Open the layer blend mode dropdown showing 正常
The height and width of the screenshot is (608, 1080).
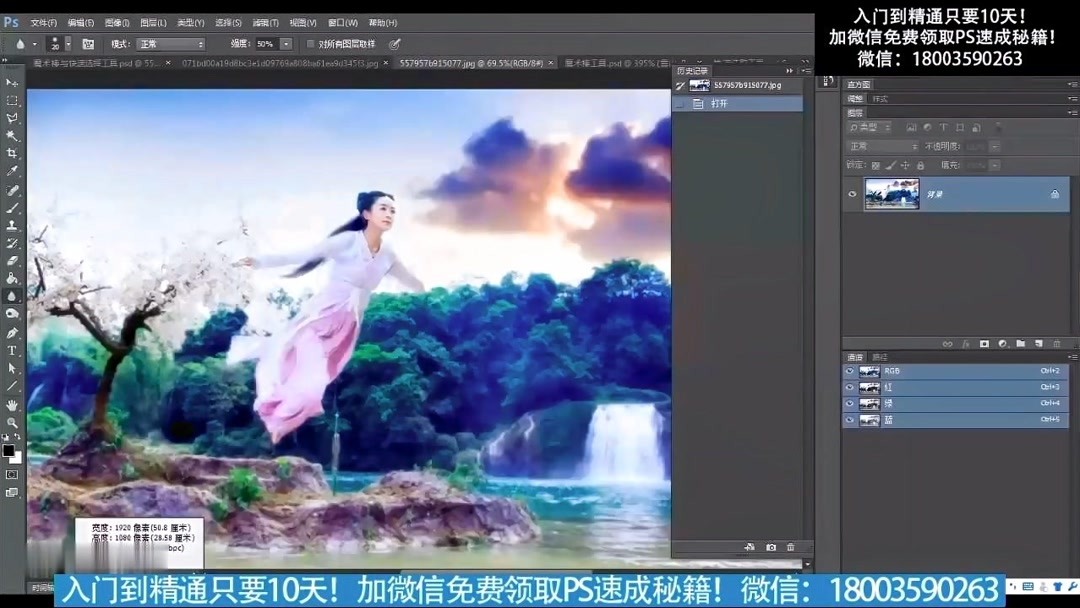click(x=880, y=145)
